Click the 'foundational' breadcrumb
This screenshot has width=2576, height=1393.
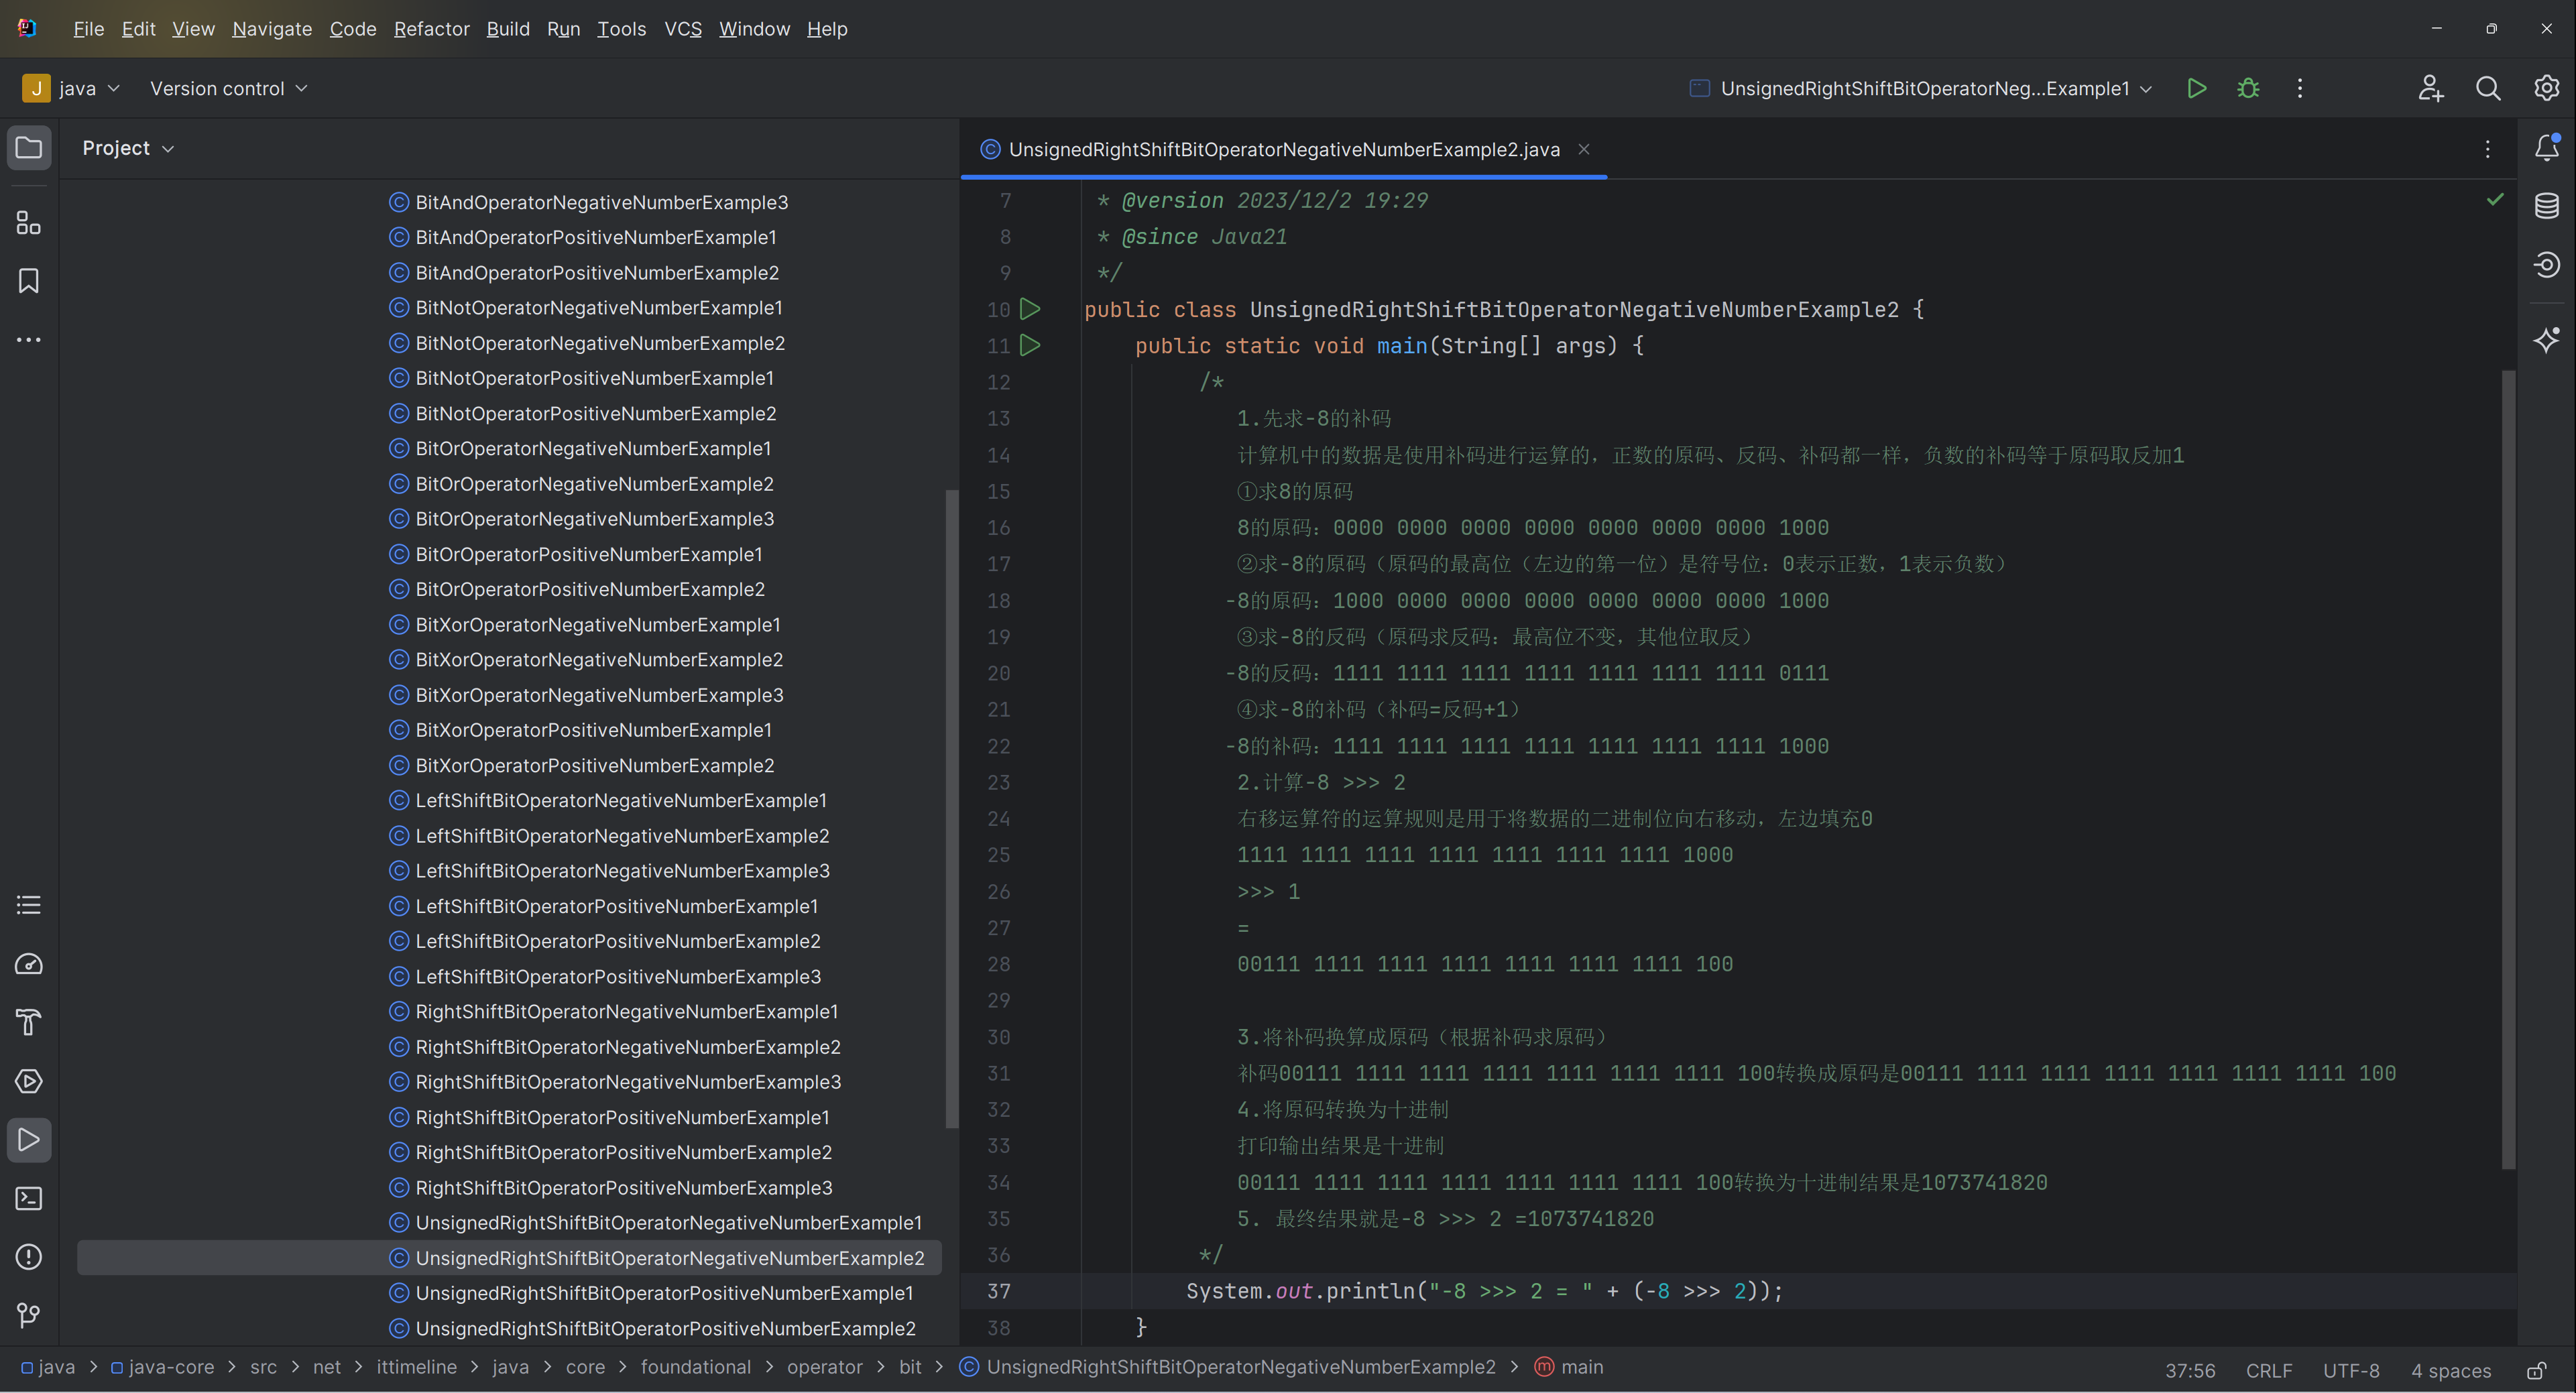pos(696,1367)
